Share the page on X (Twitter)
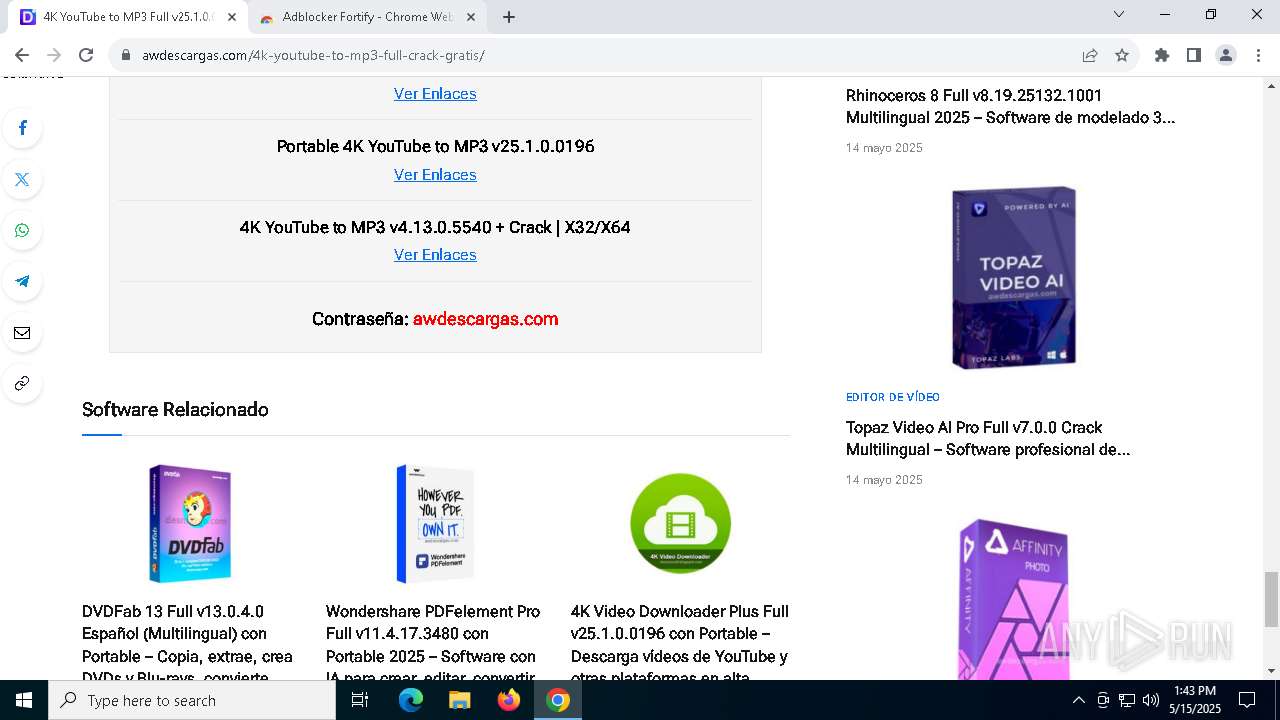The image size is (1280, 720). point(22,180)
